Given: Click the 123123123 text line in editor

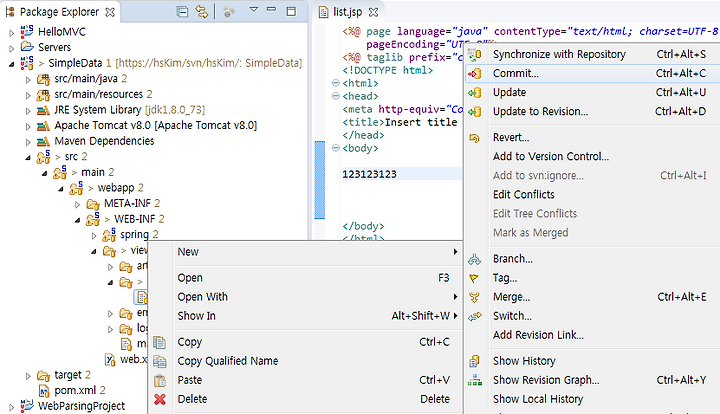Looking at the screenshot, I should click(369, 174).
